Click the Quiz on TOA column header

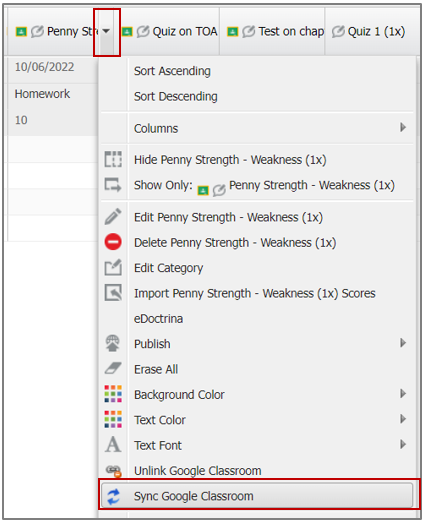(169, 31)
